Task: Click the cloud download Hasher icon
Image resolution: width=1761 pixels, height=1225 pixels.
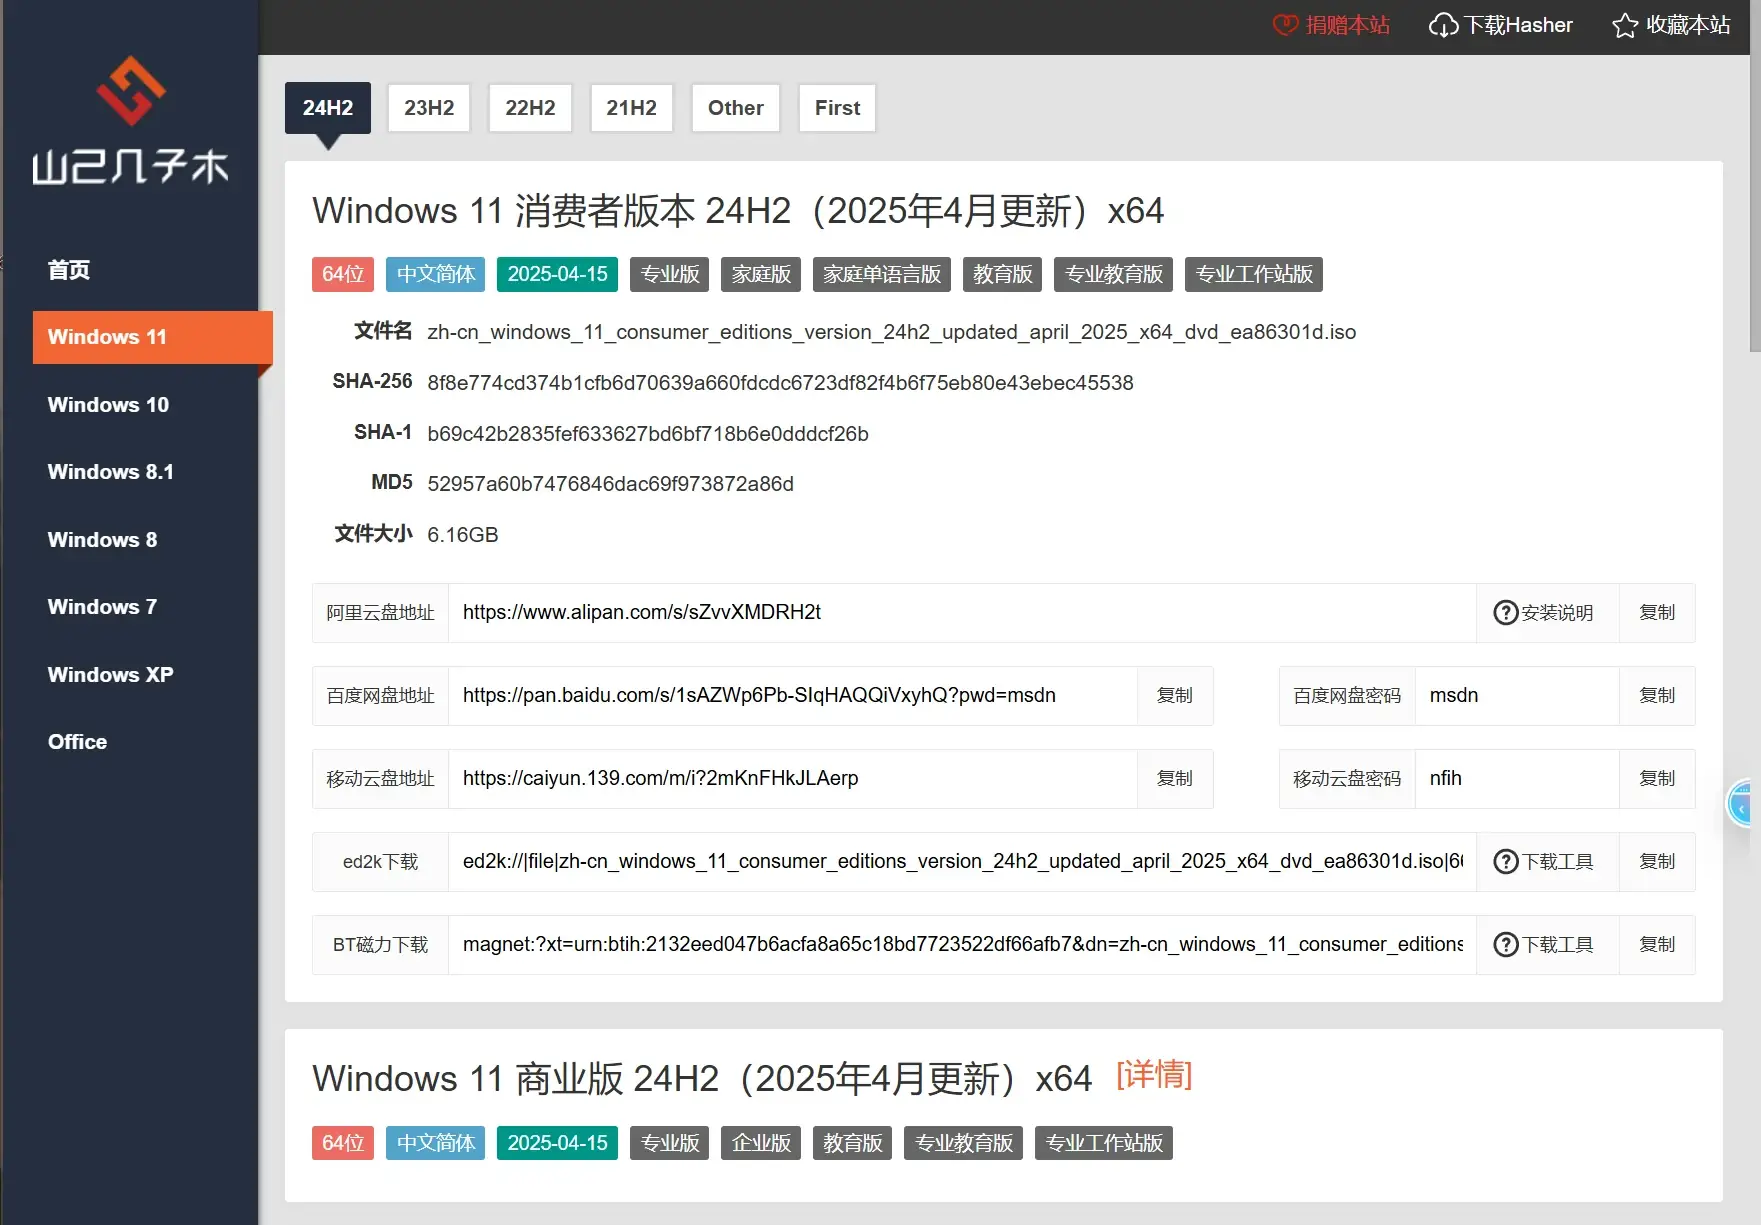Action: [1443, 25]
